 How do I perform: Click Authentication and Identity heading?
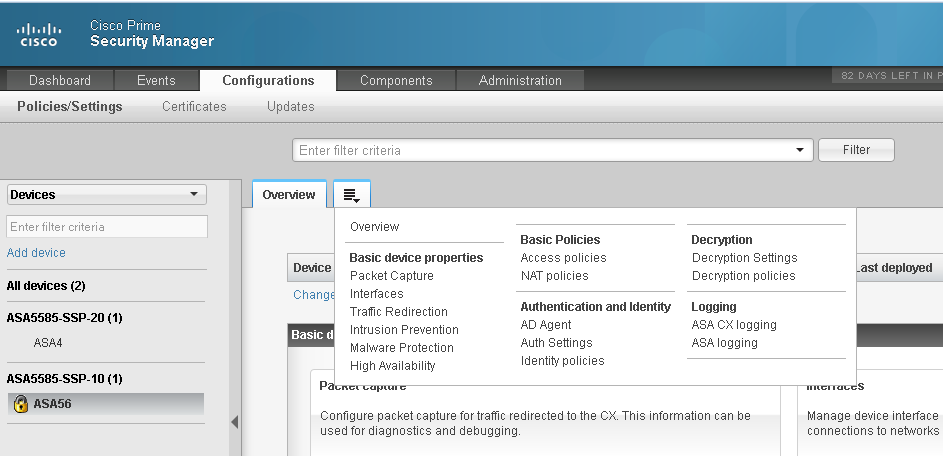pos(595,307)
